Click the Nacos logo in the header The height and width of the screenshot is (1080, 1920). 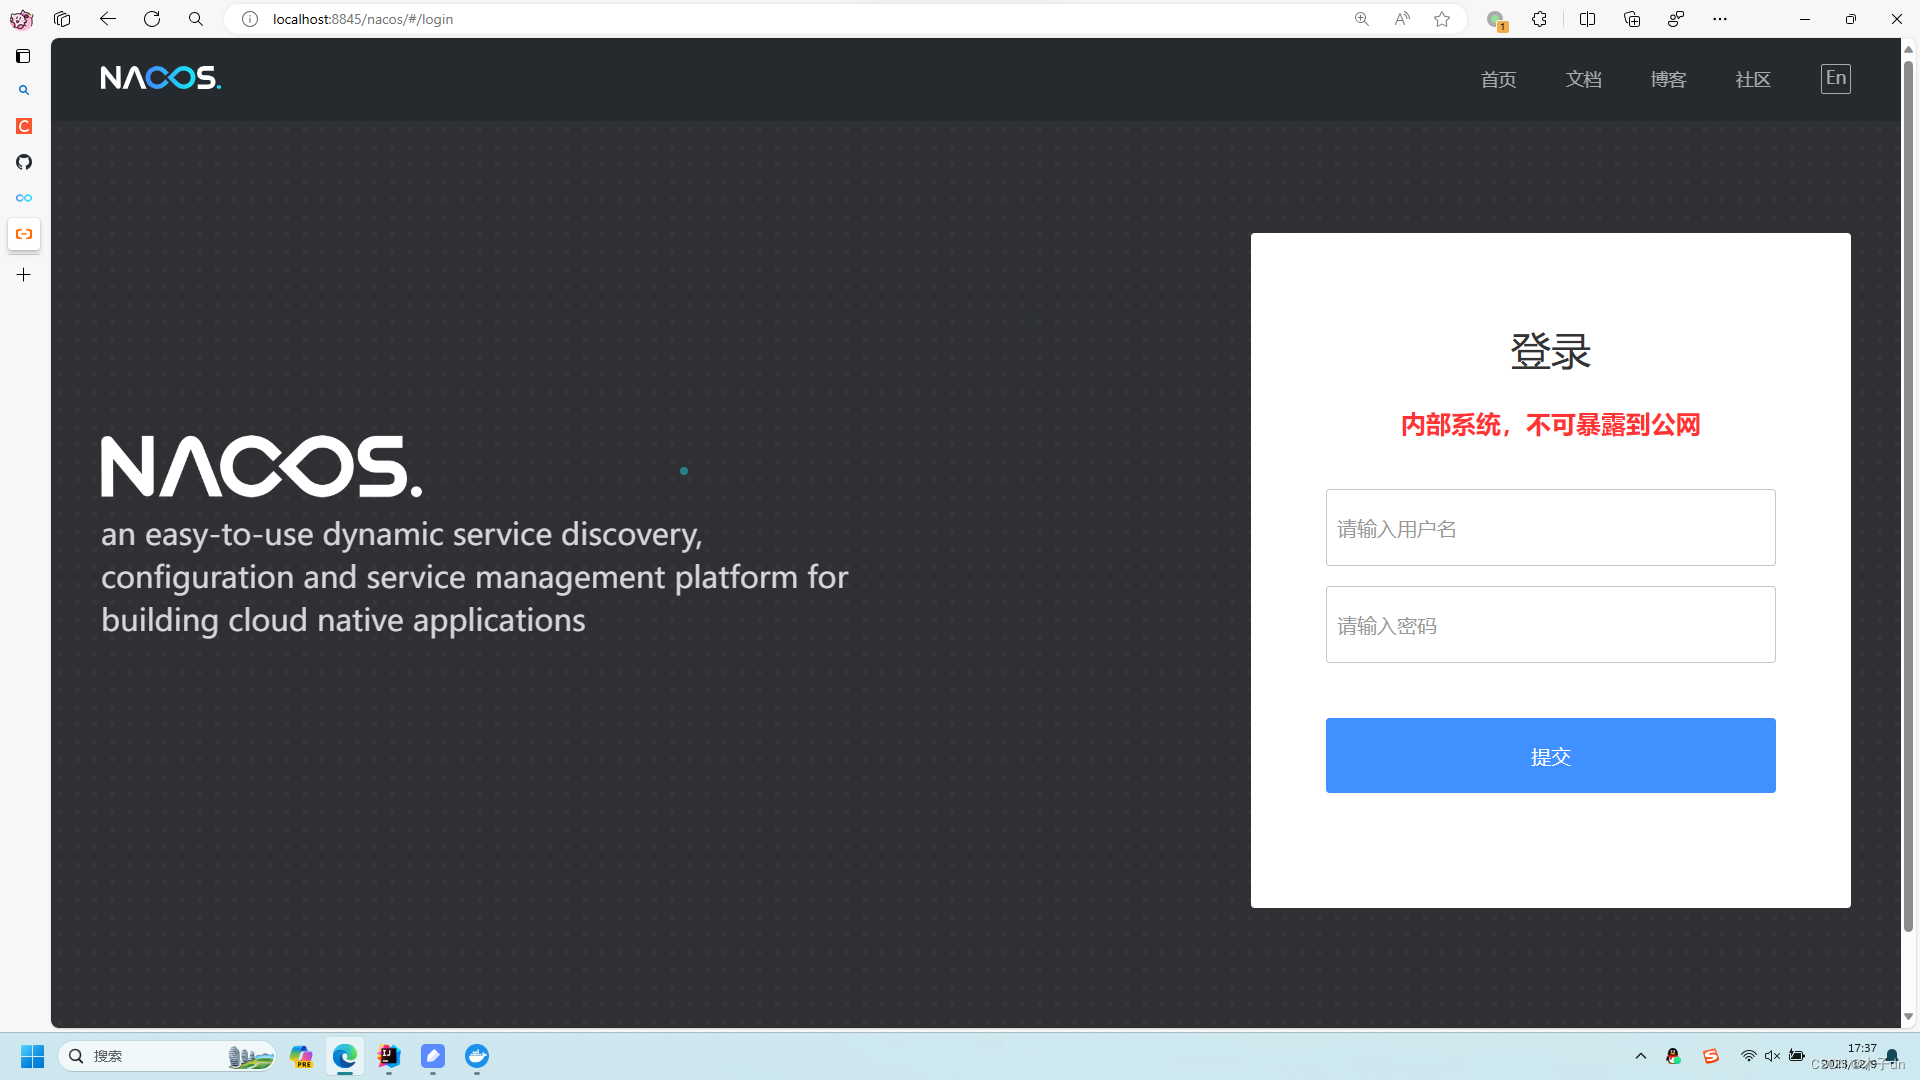pyautogui.click(x=161, y=78)
